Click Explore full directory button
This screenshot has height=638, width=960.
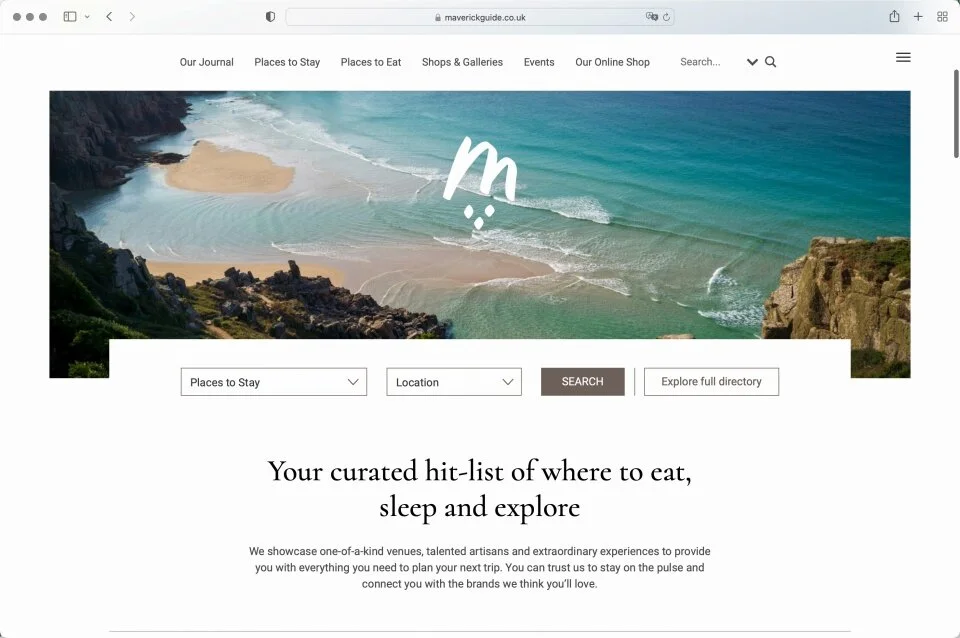711,381
